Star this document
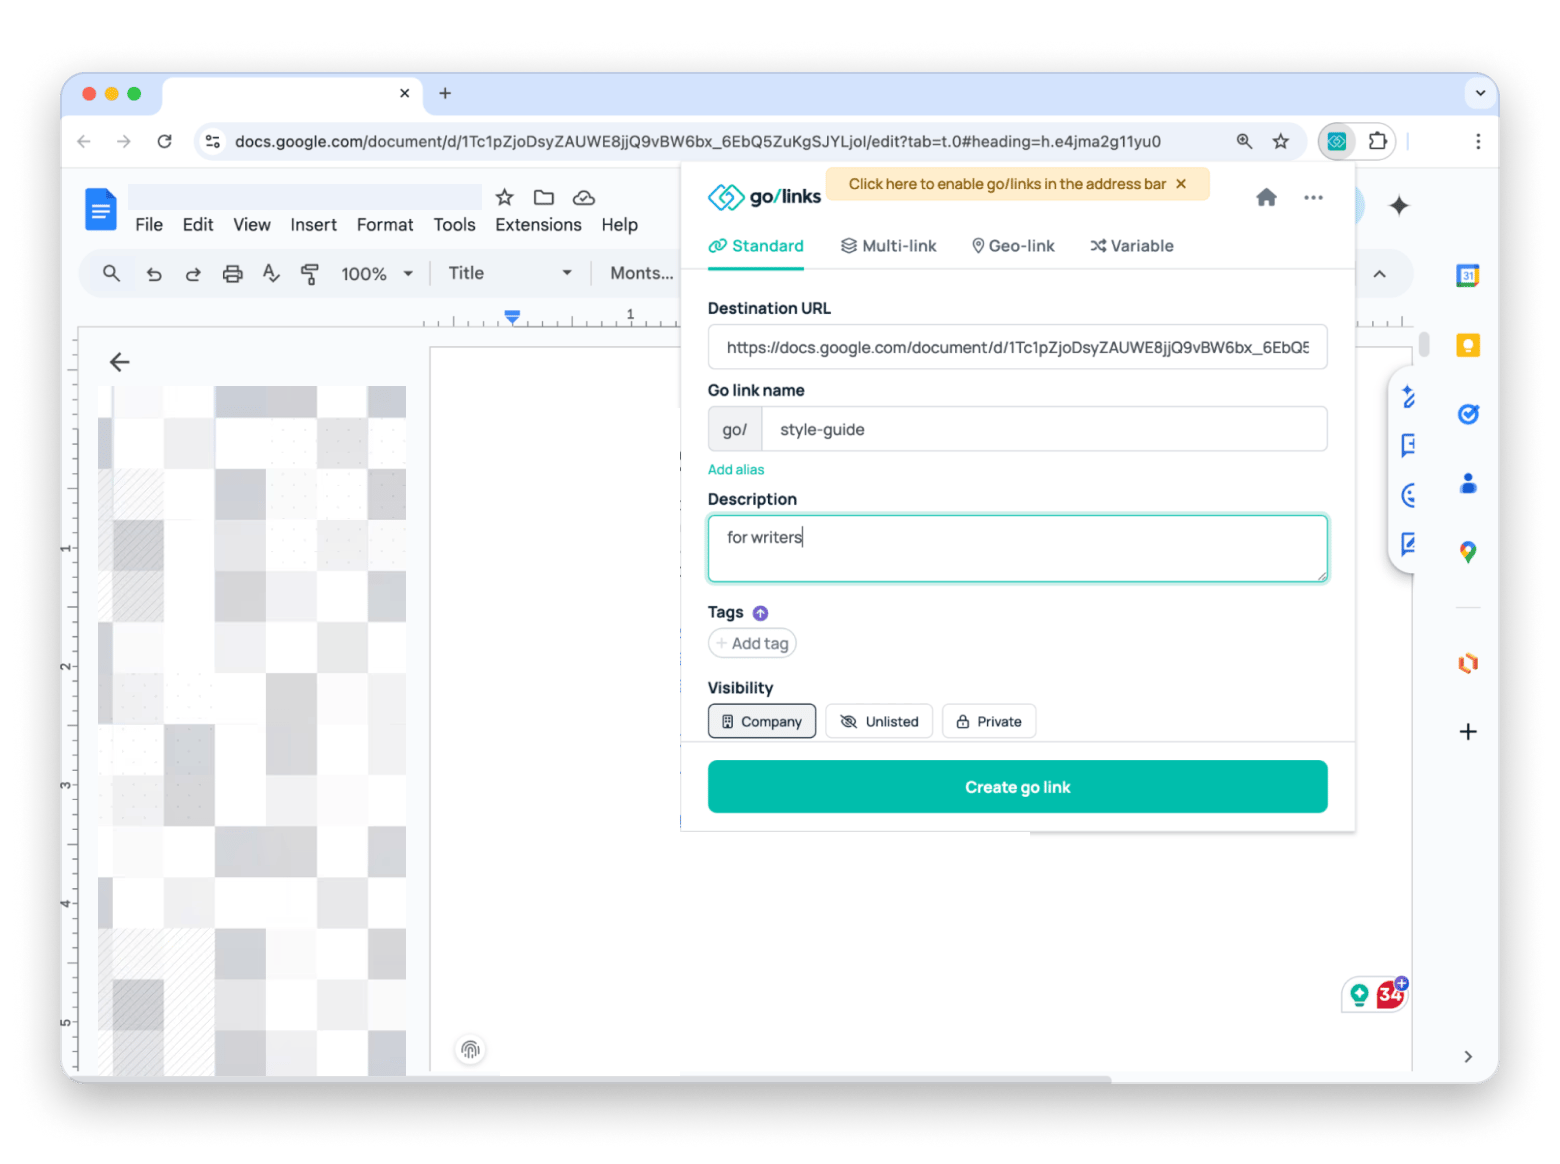1560x1164 pixels. (505, 197)
